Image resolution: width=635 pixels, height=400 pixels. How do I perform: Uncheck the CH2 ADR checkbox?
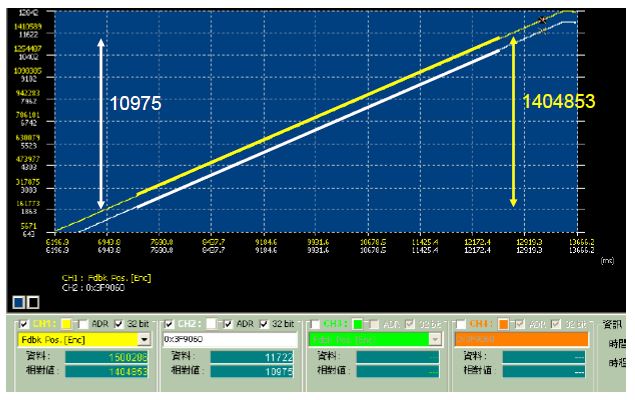(230, 325)
